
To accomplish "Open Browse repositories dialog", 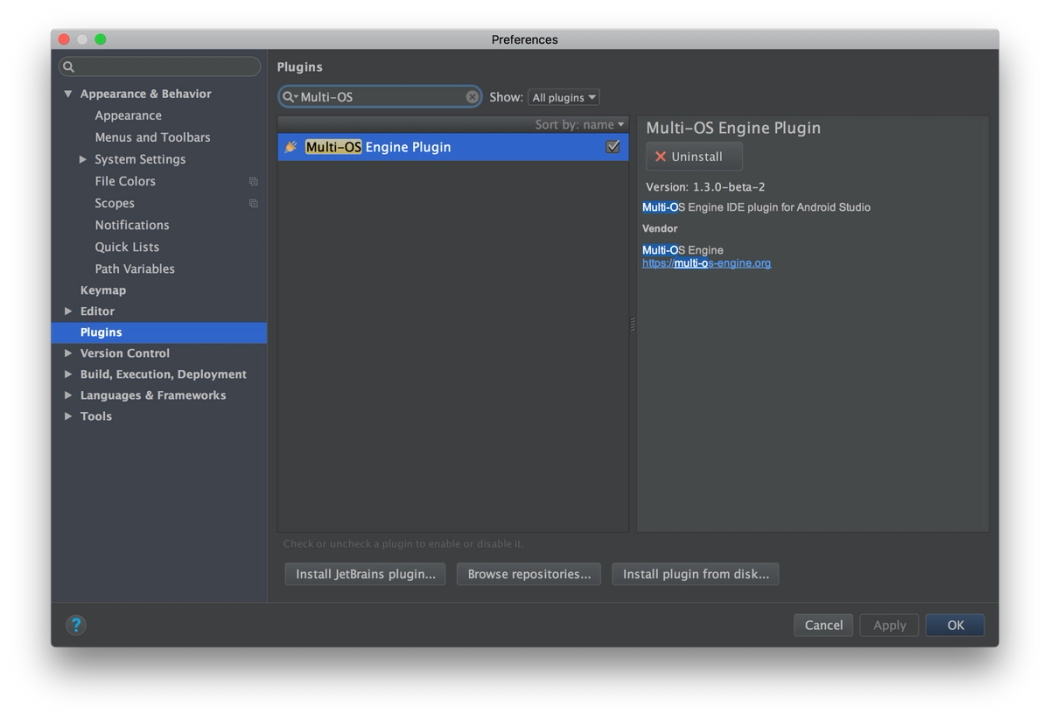I will click(528, 574).
